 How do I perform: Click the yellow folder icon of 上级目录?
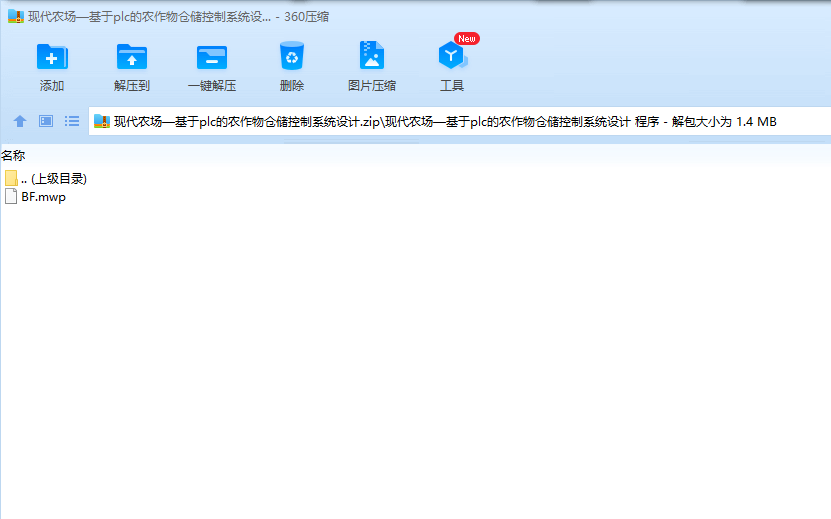(11, 178)
